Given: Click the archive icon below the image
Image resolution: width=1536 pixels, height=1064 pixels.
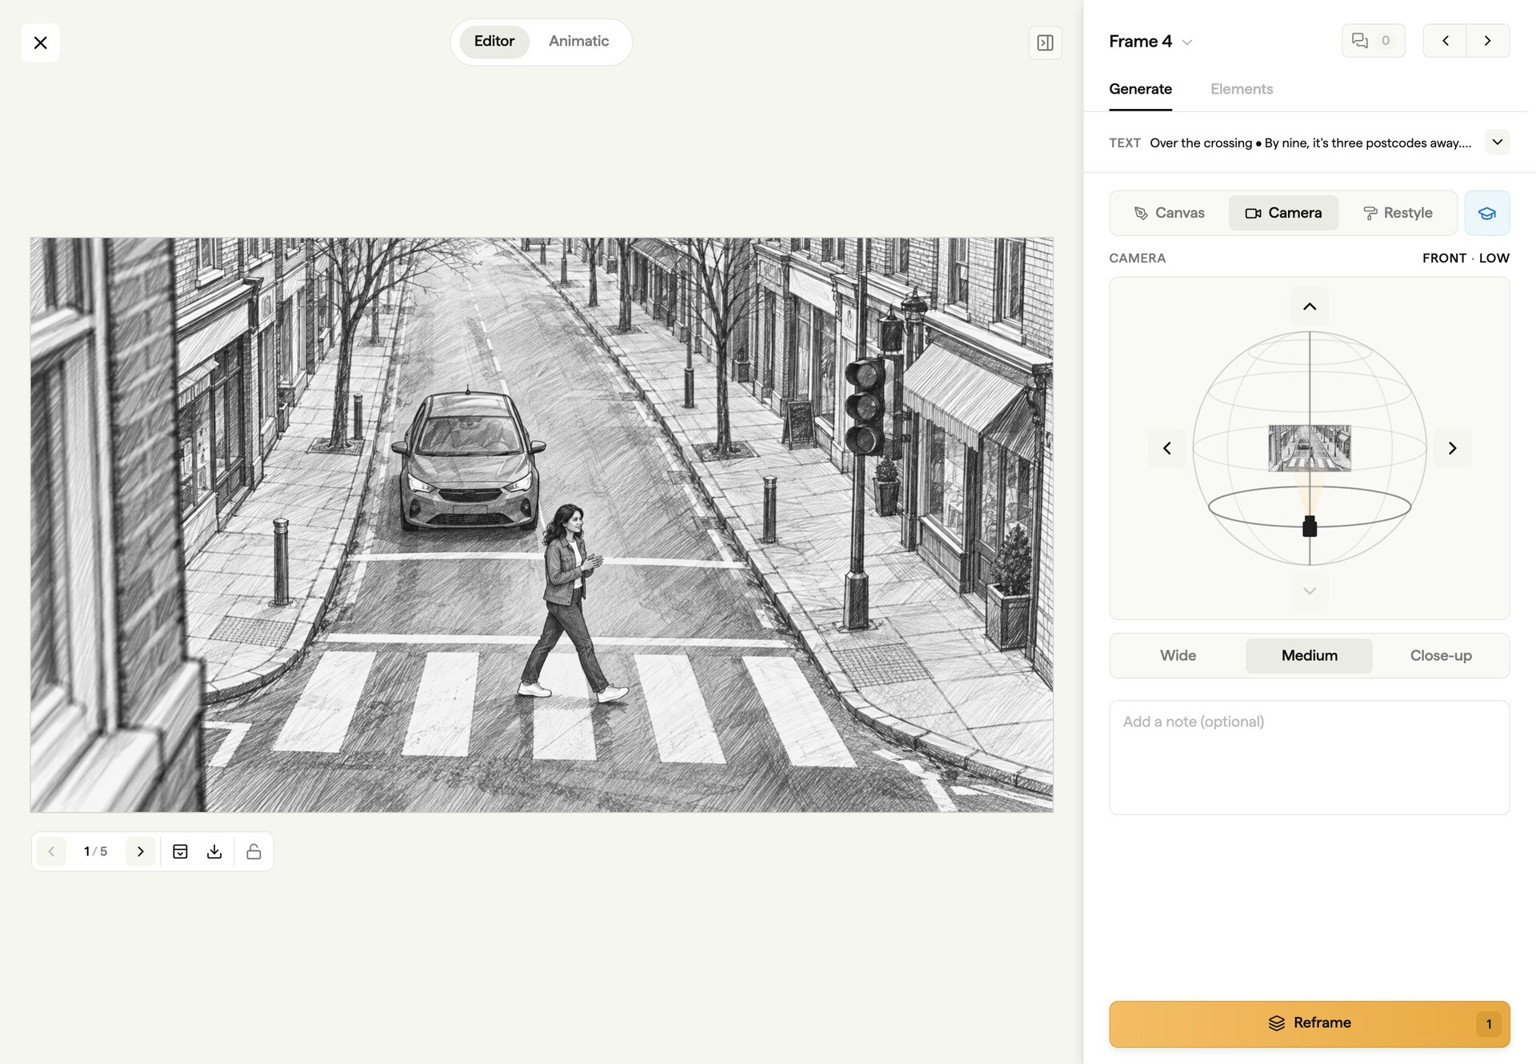Looking at the screenshot, I should coord(180,851).
